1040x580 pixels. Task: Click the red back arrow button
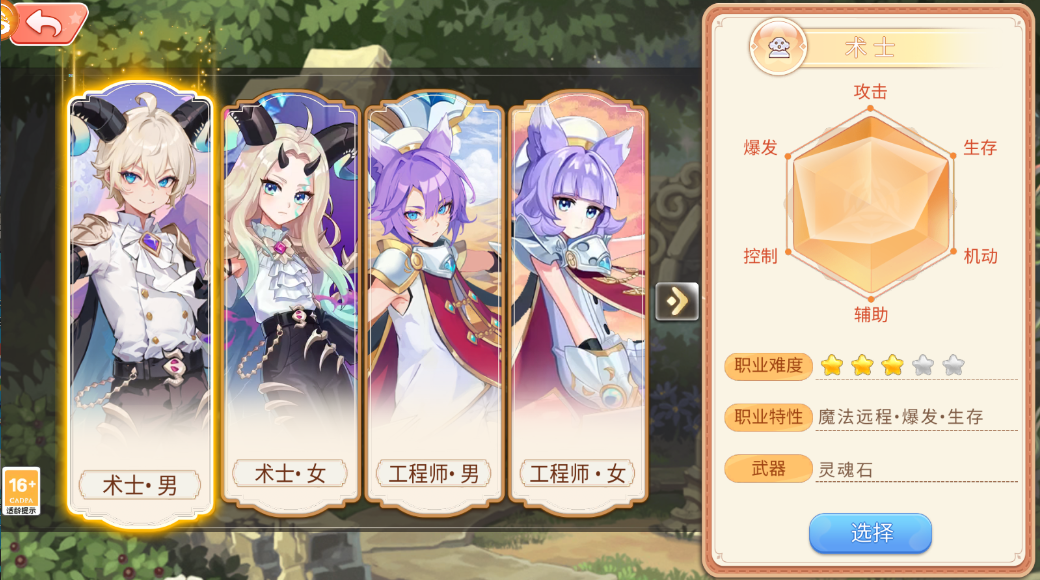48,23
